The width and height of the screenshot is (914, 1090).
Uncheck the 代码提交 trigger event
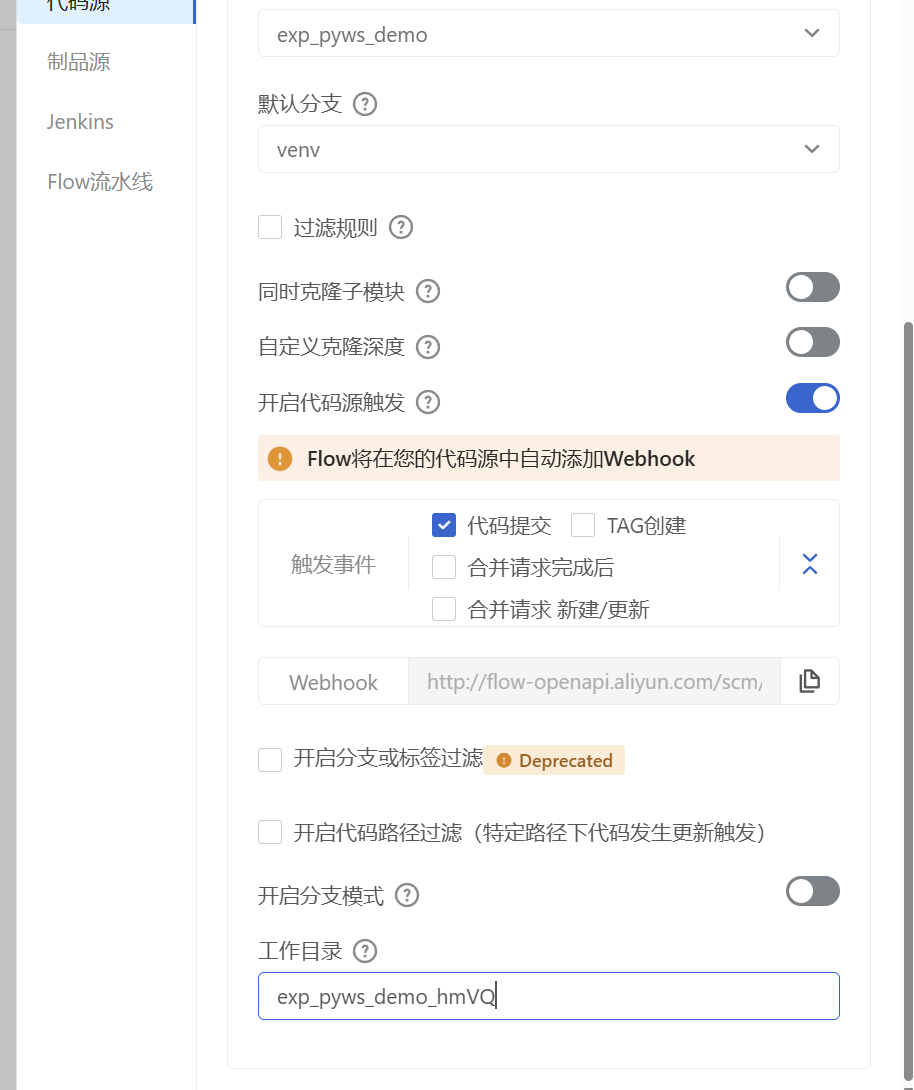[x=444, y=526]
